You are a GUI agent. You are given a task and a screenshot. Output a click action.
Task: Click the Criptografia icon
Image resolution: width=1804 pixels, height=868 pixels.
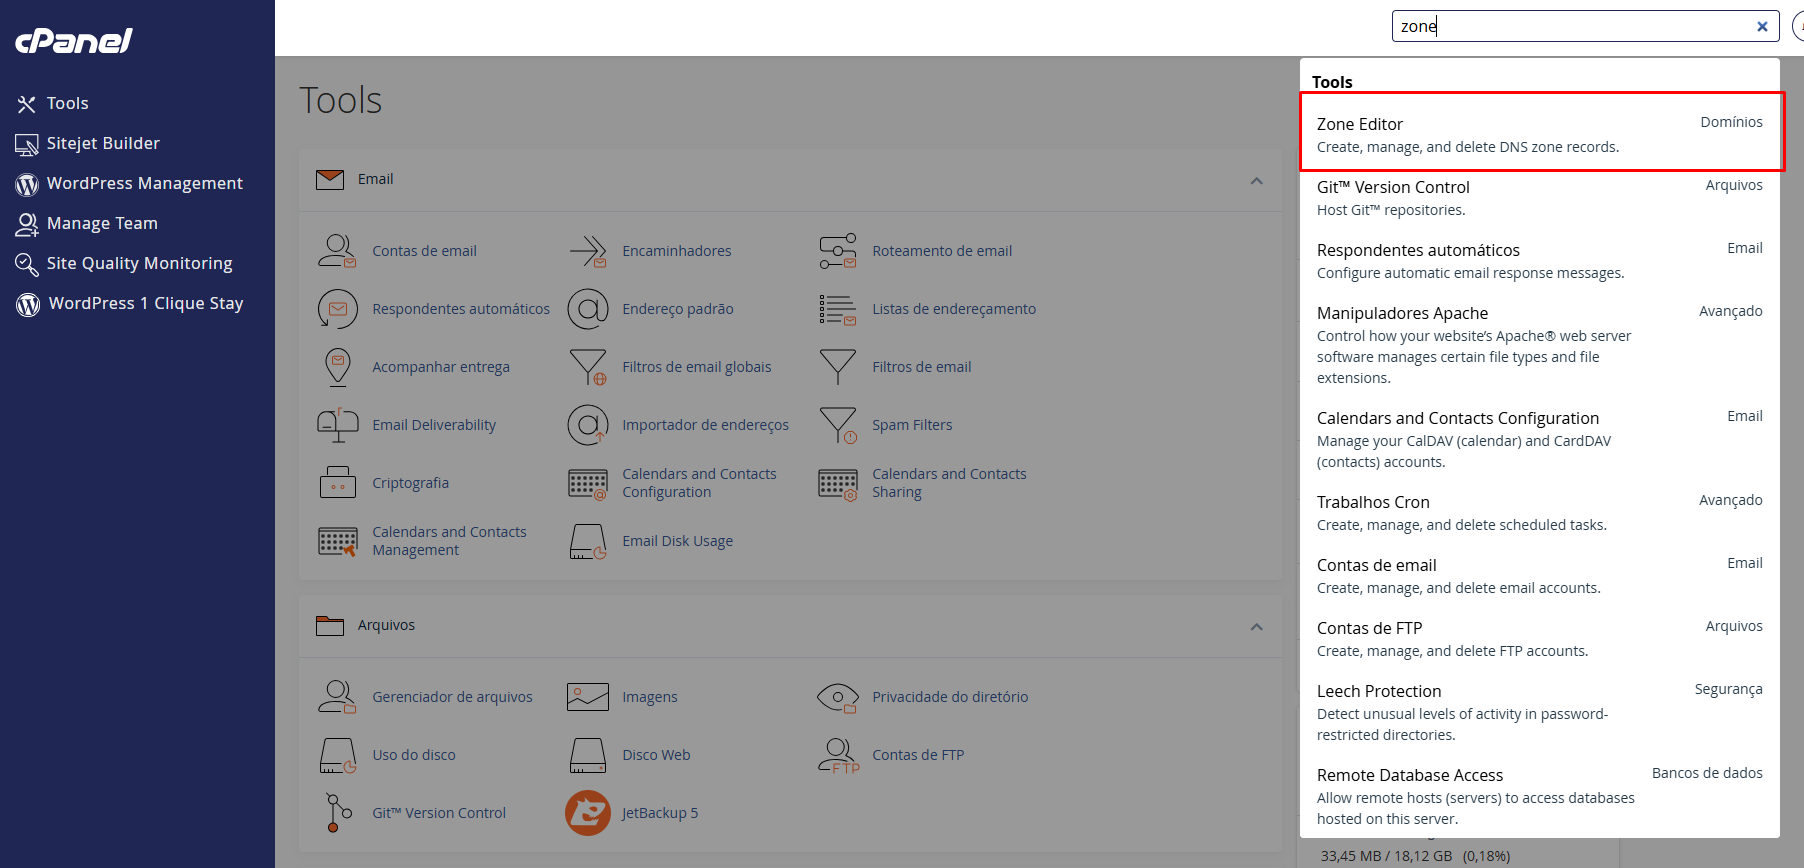coord(337,483)
